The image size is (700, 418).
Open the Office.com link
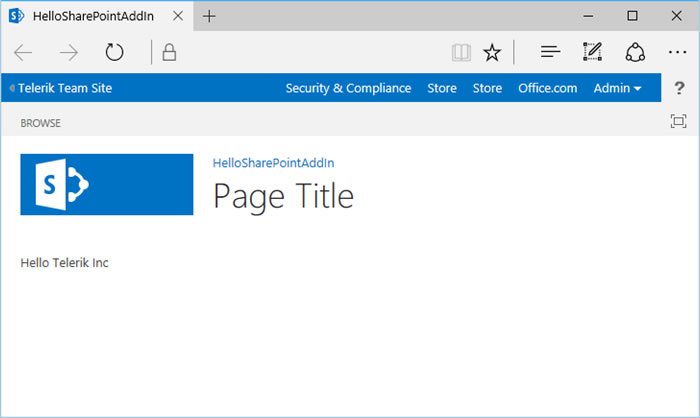(547, 88)
